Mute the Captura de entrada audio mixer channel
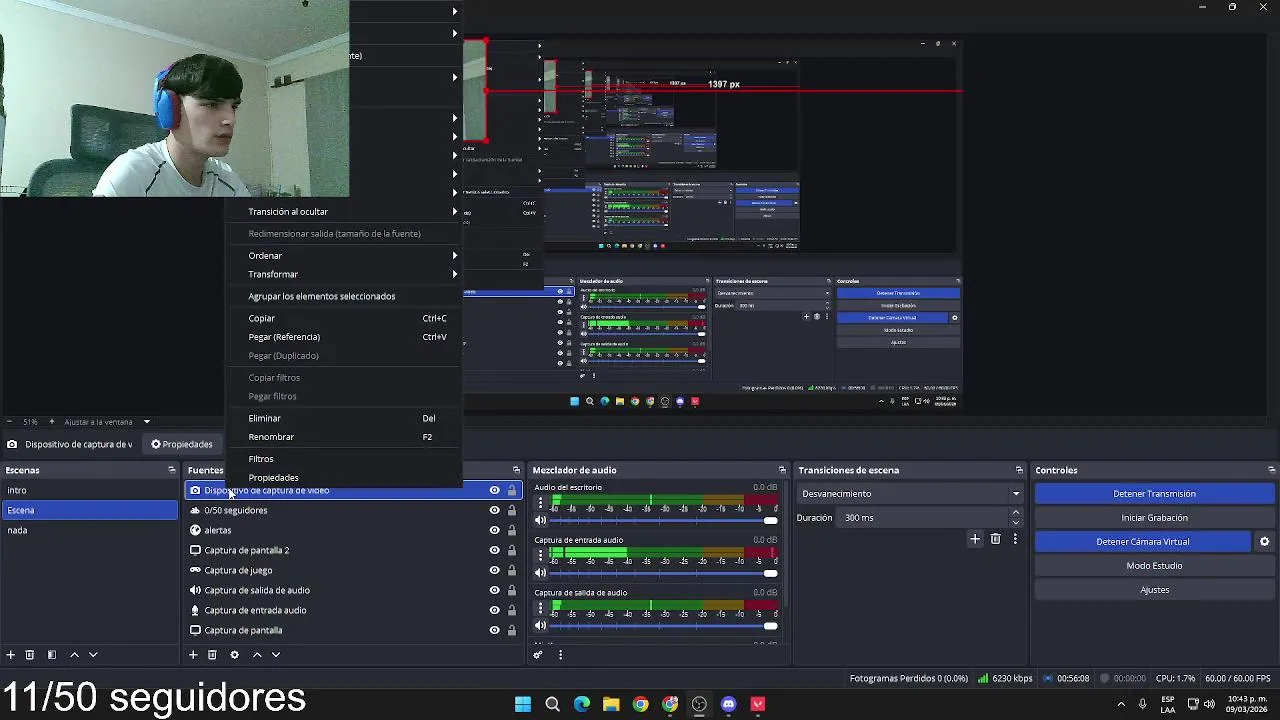The height and width of the screenshot is (720, 1280). 541,573
